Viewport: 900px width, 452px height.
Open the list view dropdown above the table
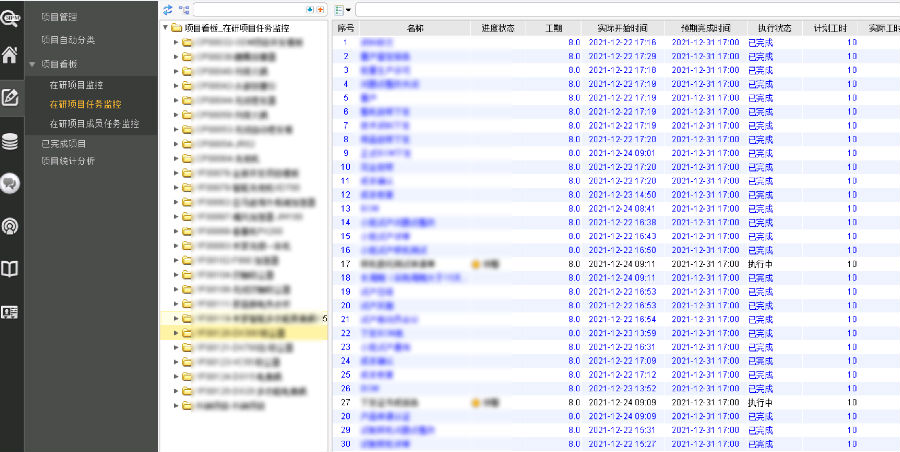pyautogui.click(x=343, y=10)
